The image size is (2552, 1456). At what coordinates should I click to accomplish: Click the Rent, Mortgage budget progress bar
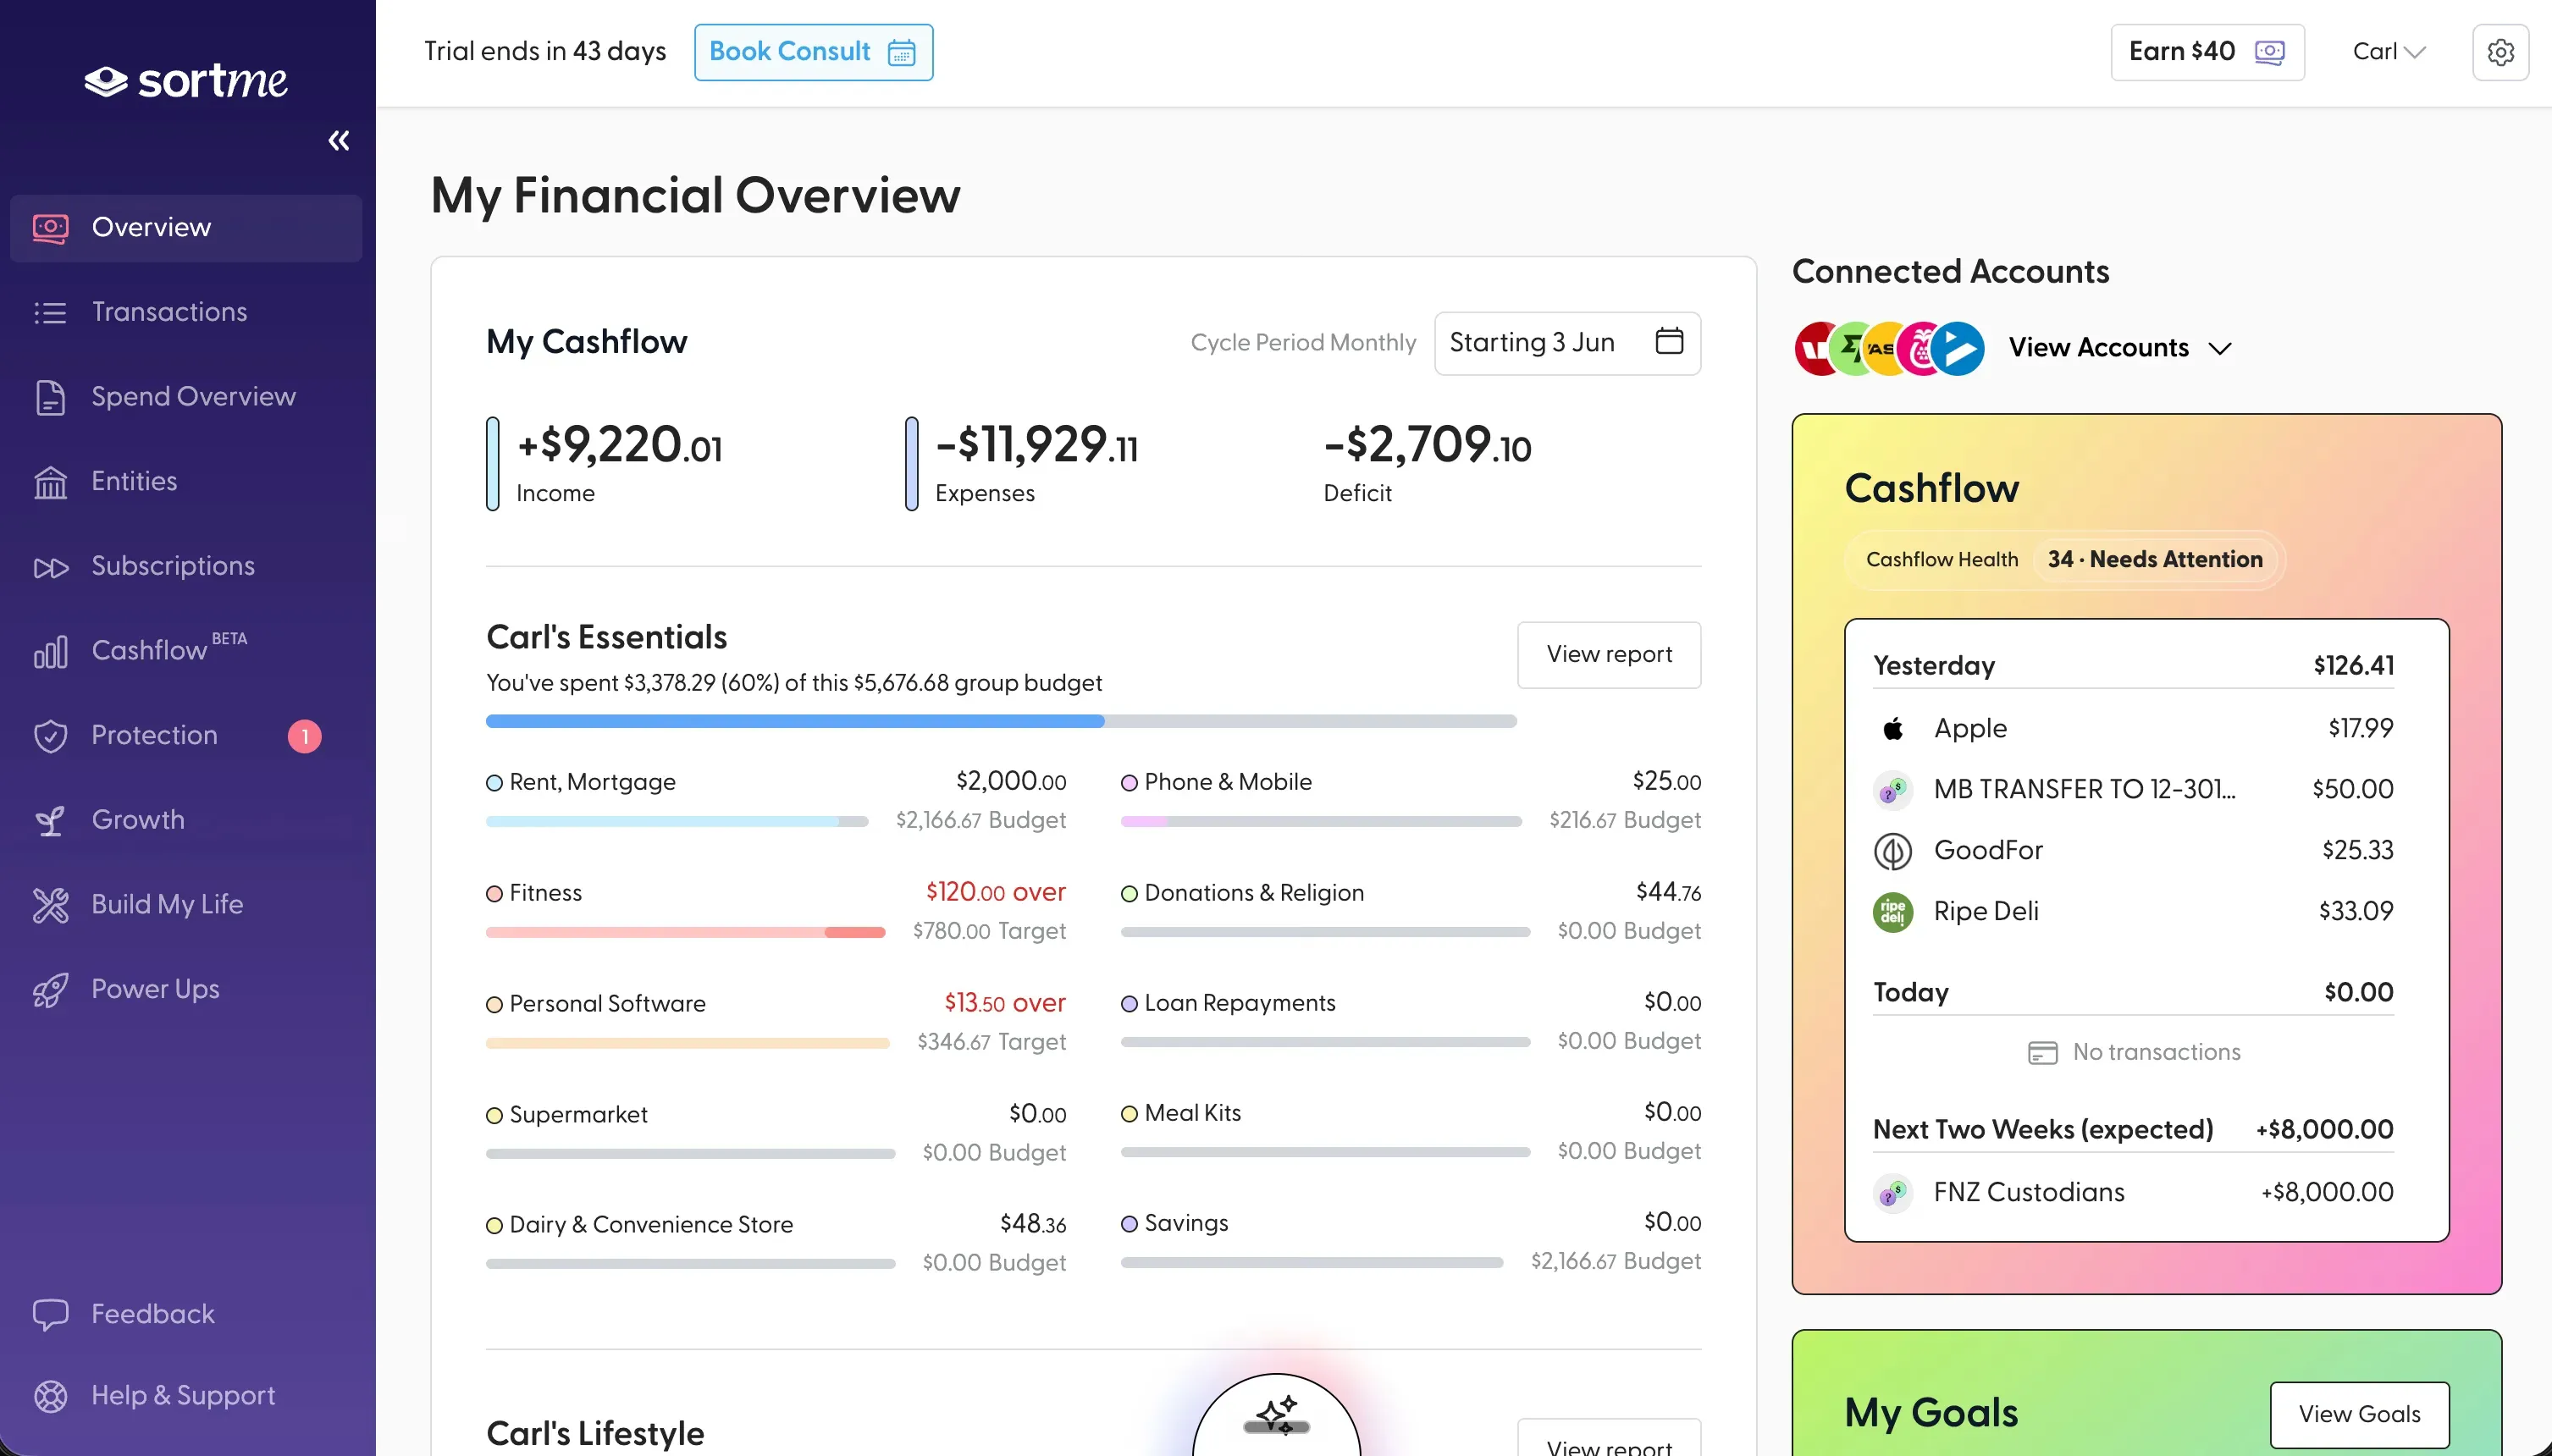point(677,821)
